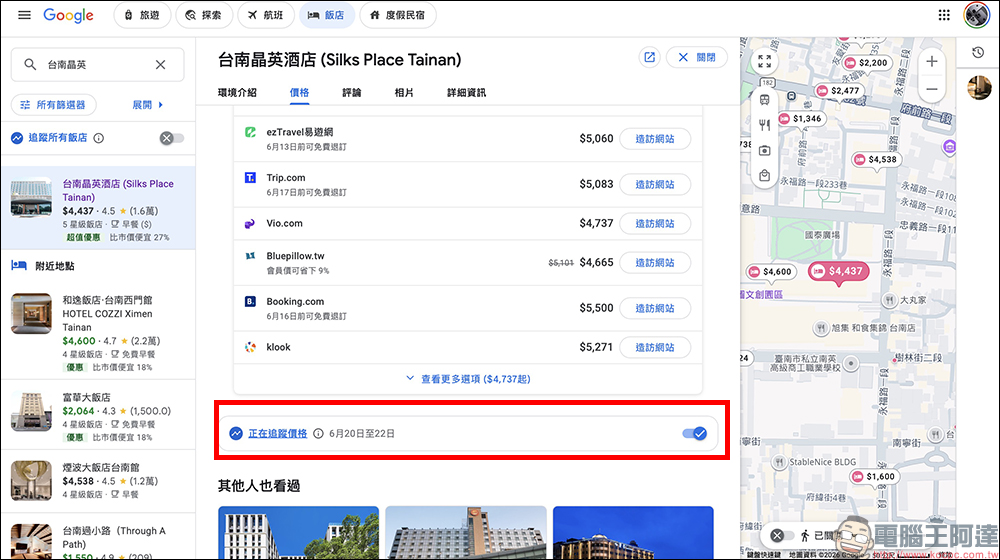Select the $2,200 map price pin
The width and height of the screenshot is (1000, 560).
[x=867, y=63]
